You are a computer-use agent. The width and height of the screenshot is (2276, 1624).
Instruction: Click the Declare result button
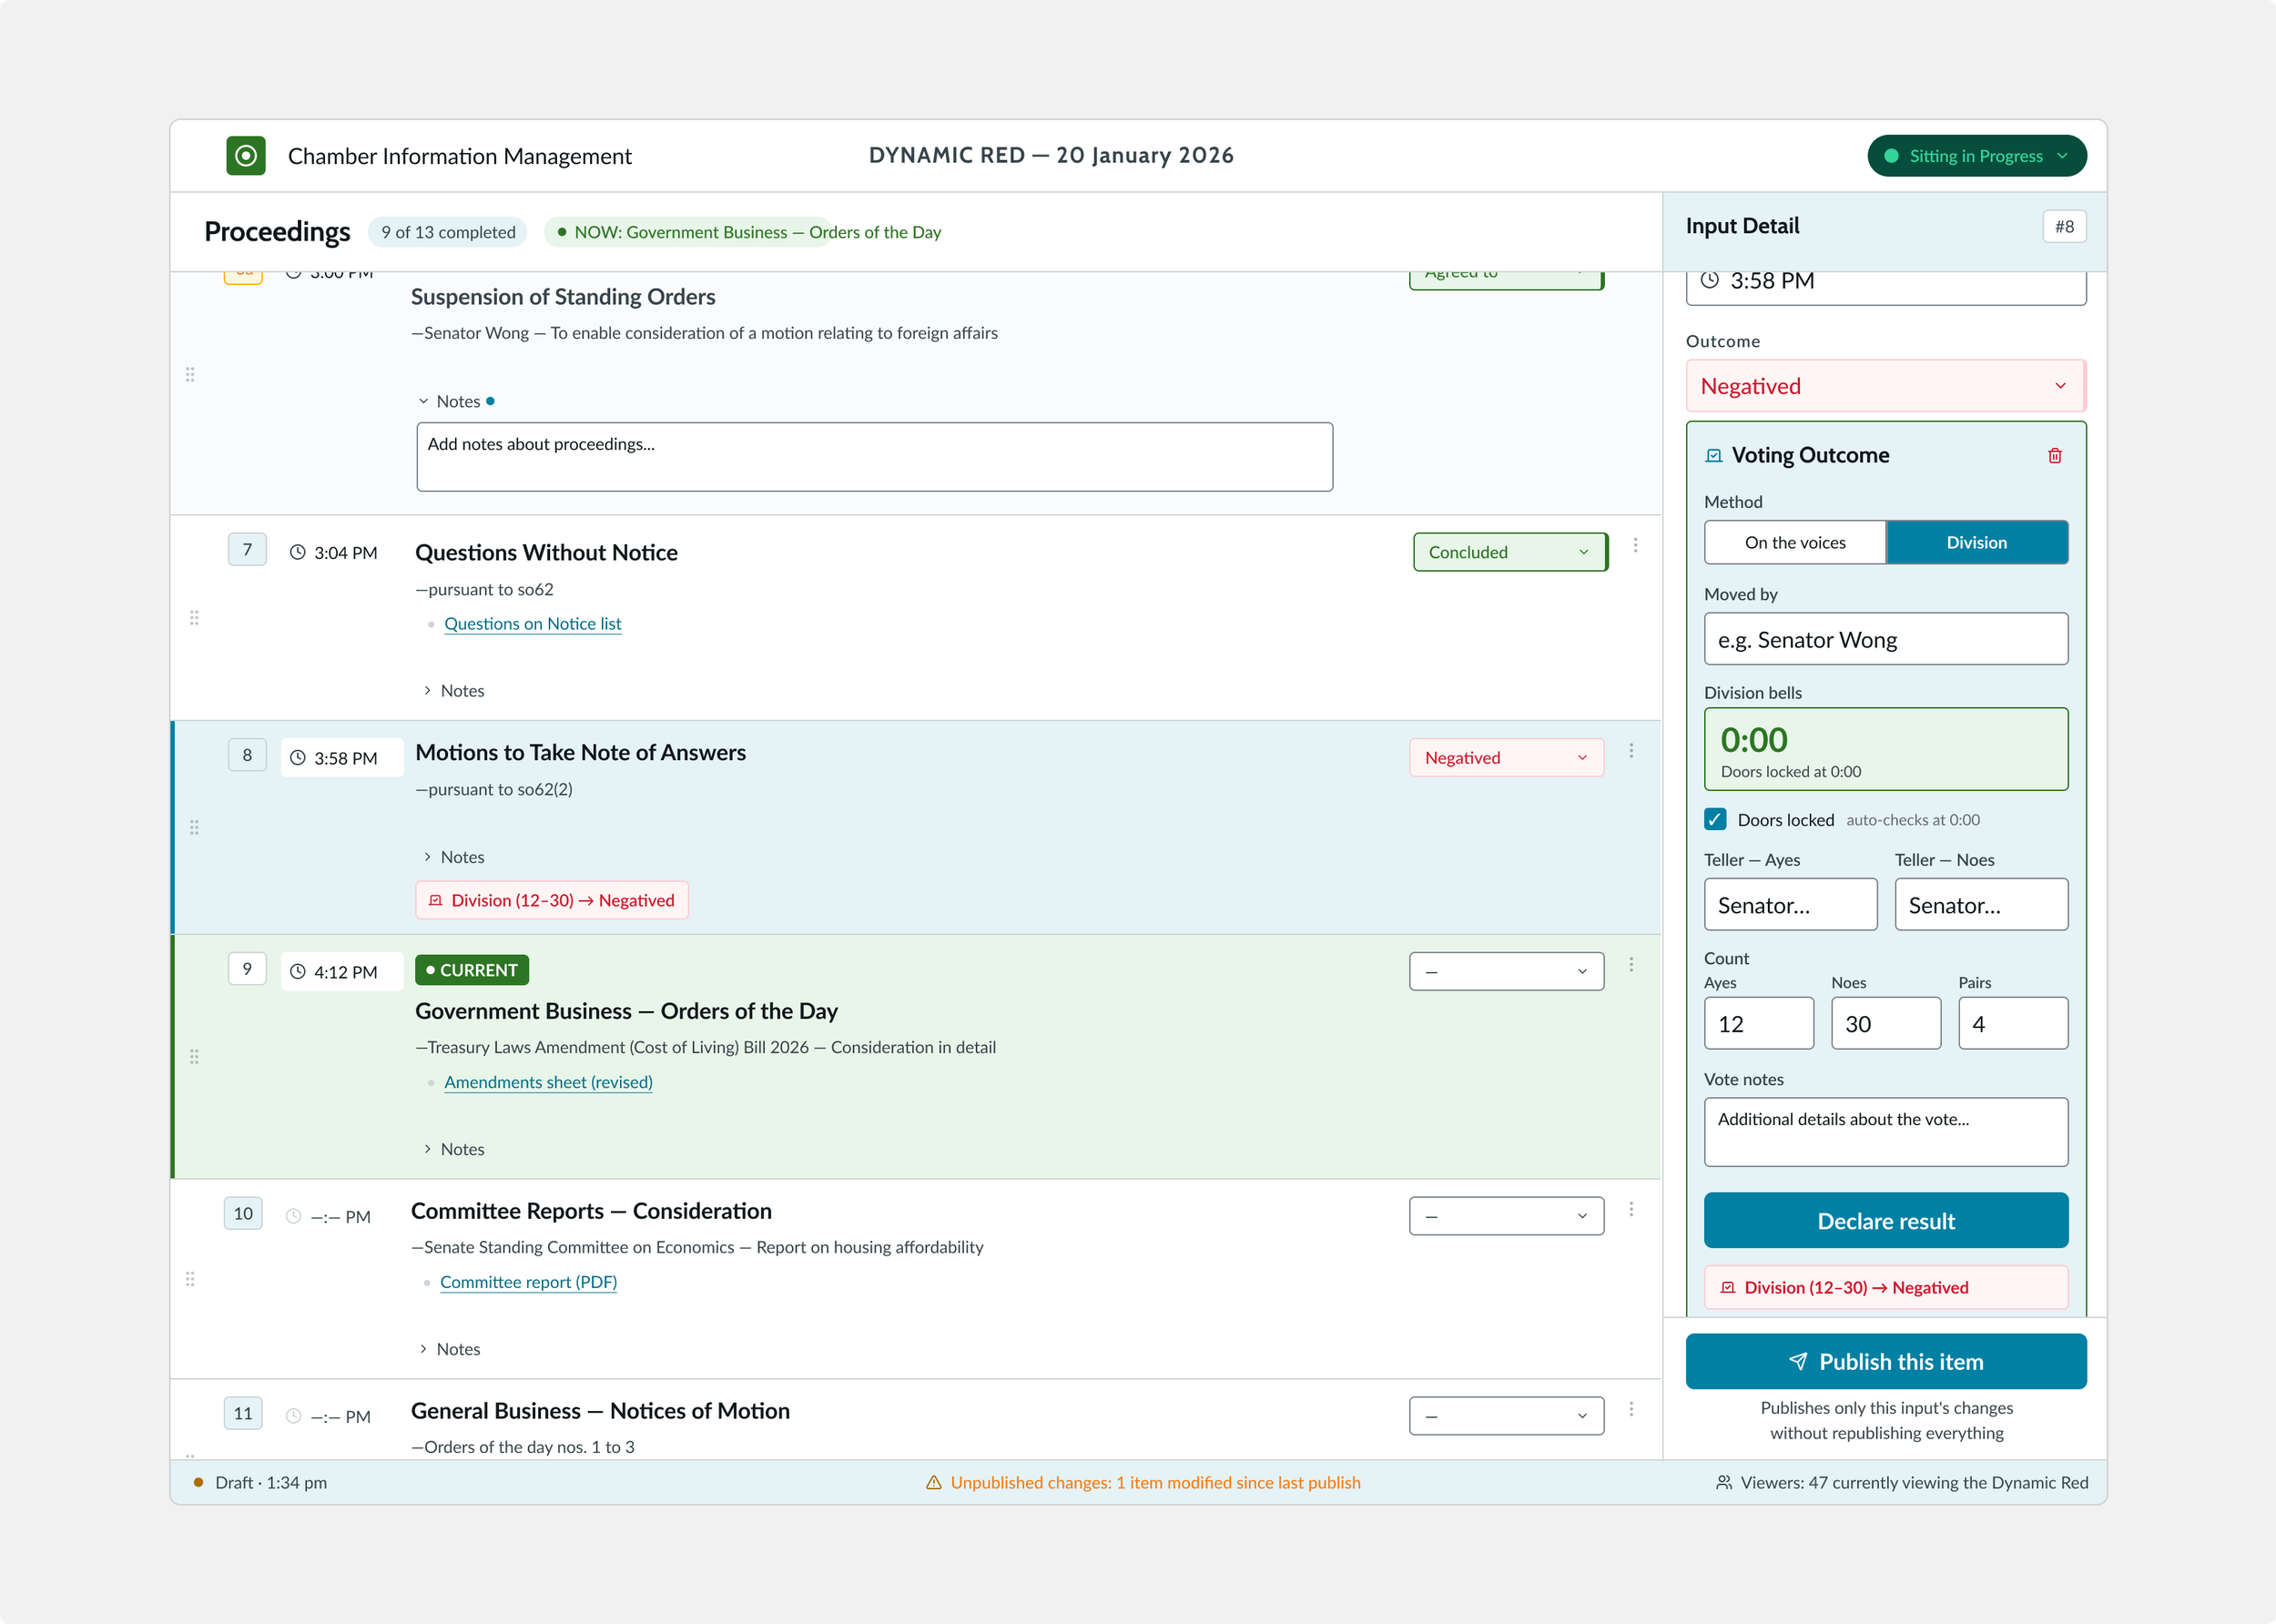pos(1885,1220)
